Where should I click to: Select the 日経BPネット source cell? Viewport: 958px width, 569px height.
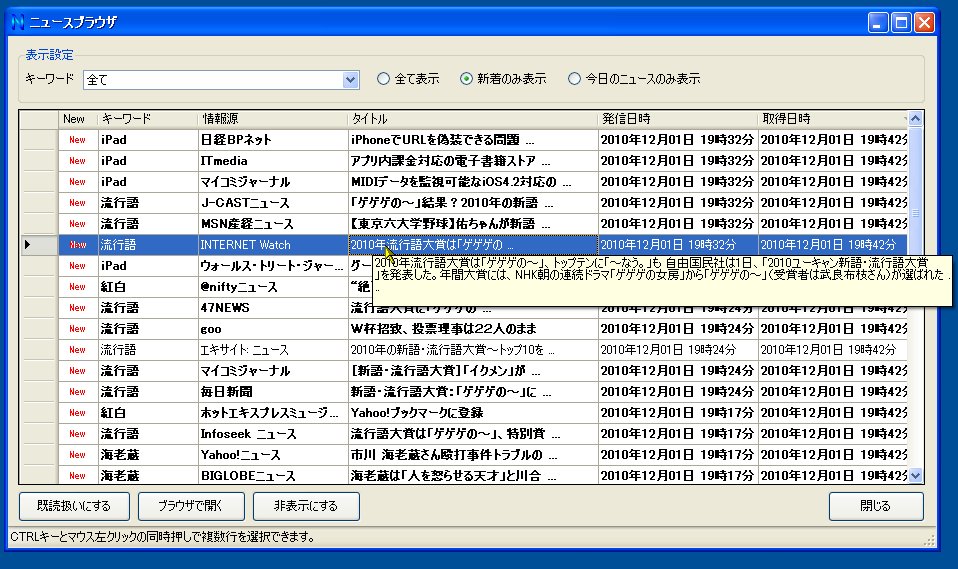pyautogui.click(x=273, y=140)
